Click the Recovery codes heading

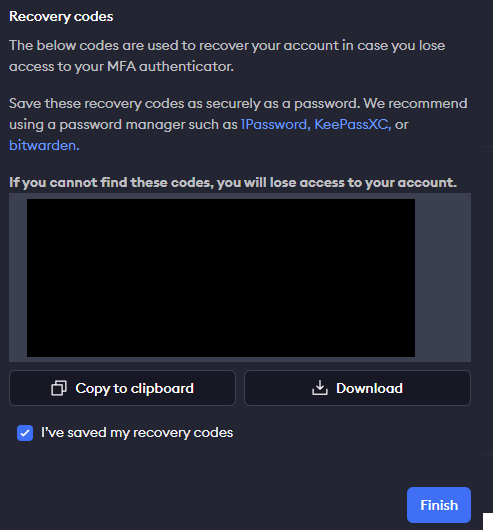(61, 16)
